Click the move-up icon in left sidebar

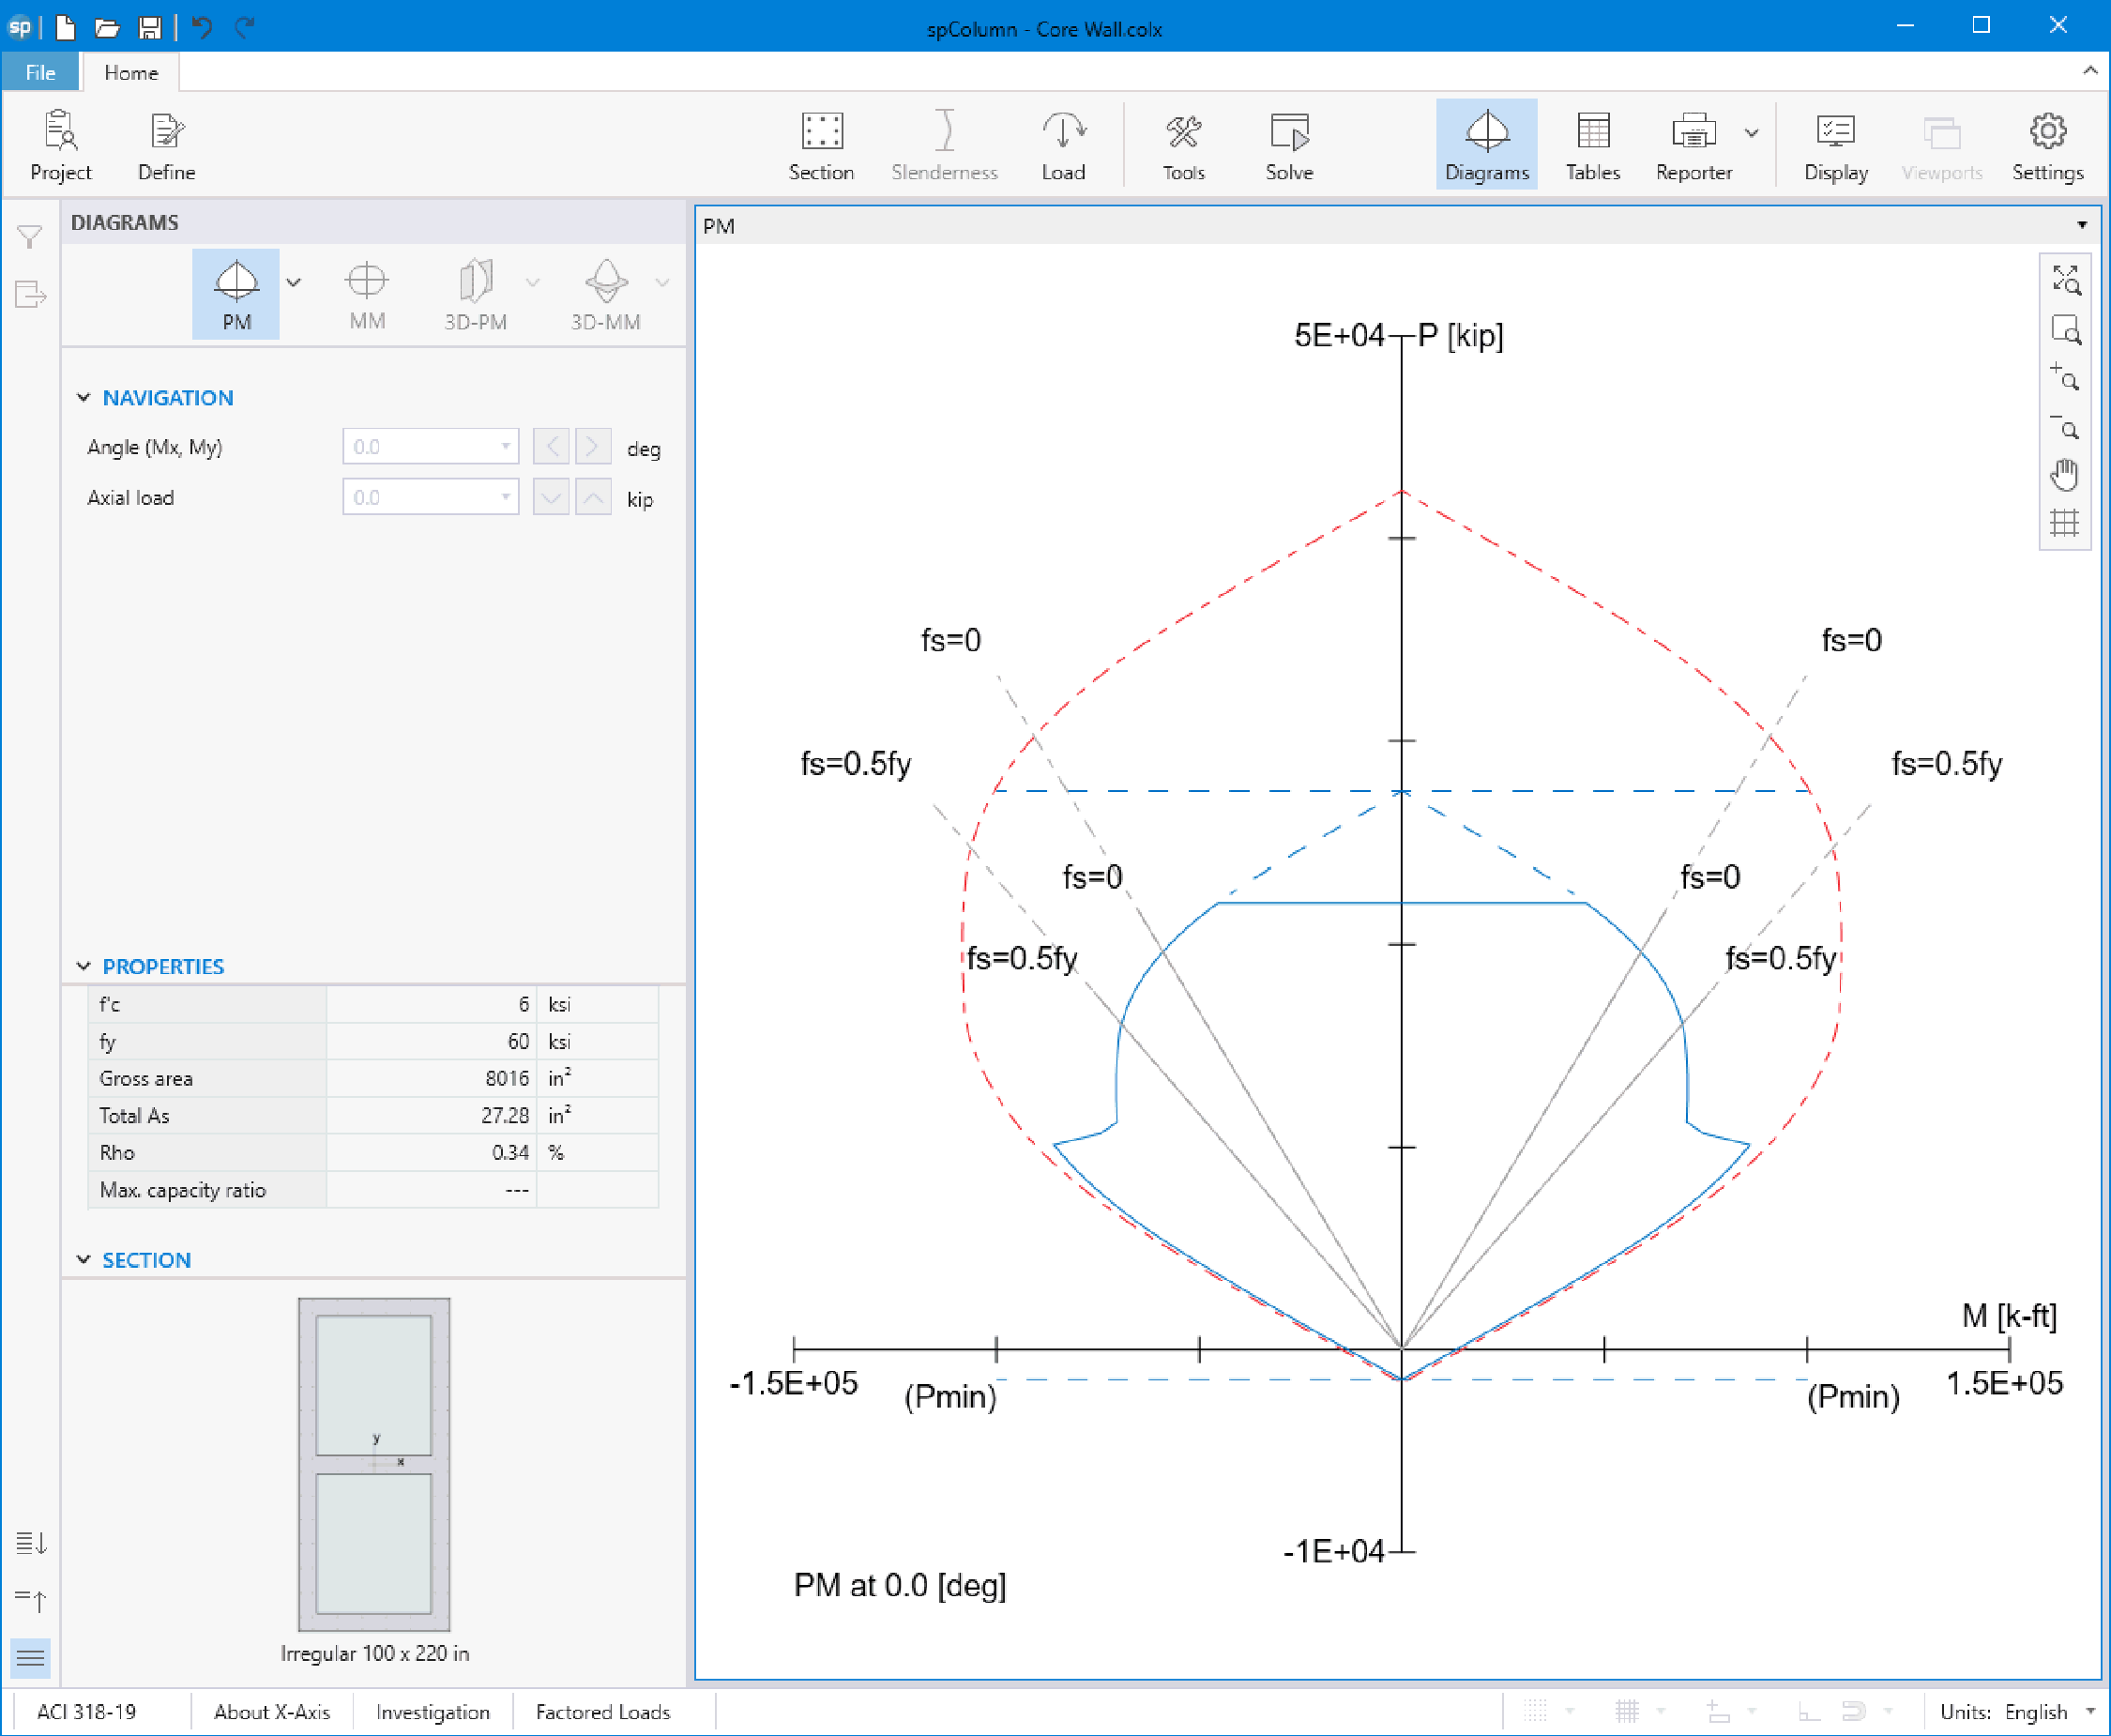coord(31,1601)
